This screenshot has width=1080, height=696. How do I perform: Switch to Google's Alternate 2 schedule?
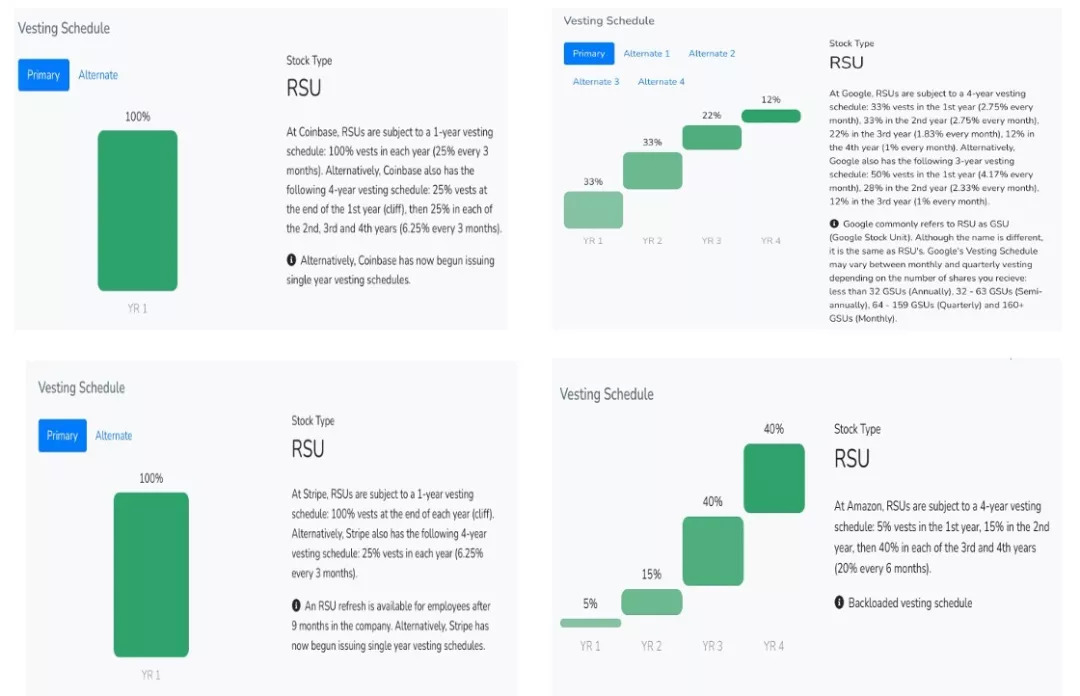coord(711,54)
